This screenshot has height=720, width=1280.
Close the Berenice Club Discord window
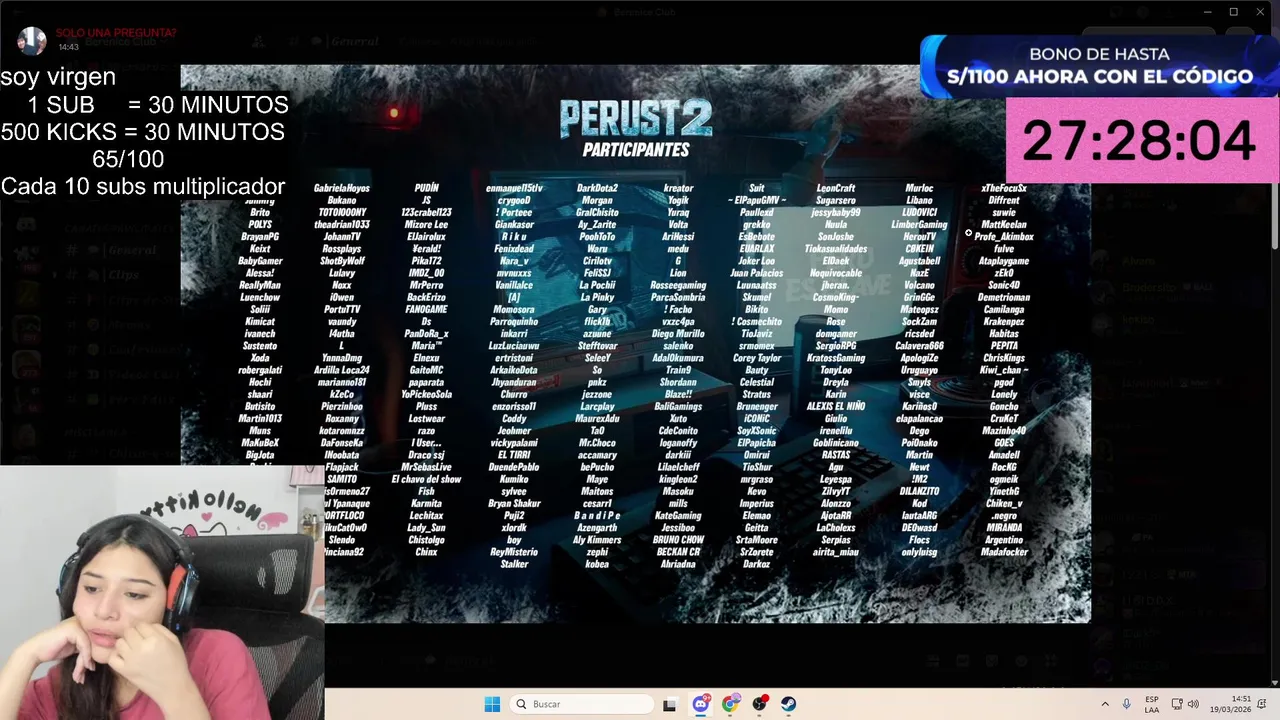pyautogui.click(x=1260, y=12)
